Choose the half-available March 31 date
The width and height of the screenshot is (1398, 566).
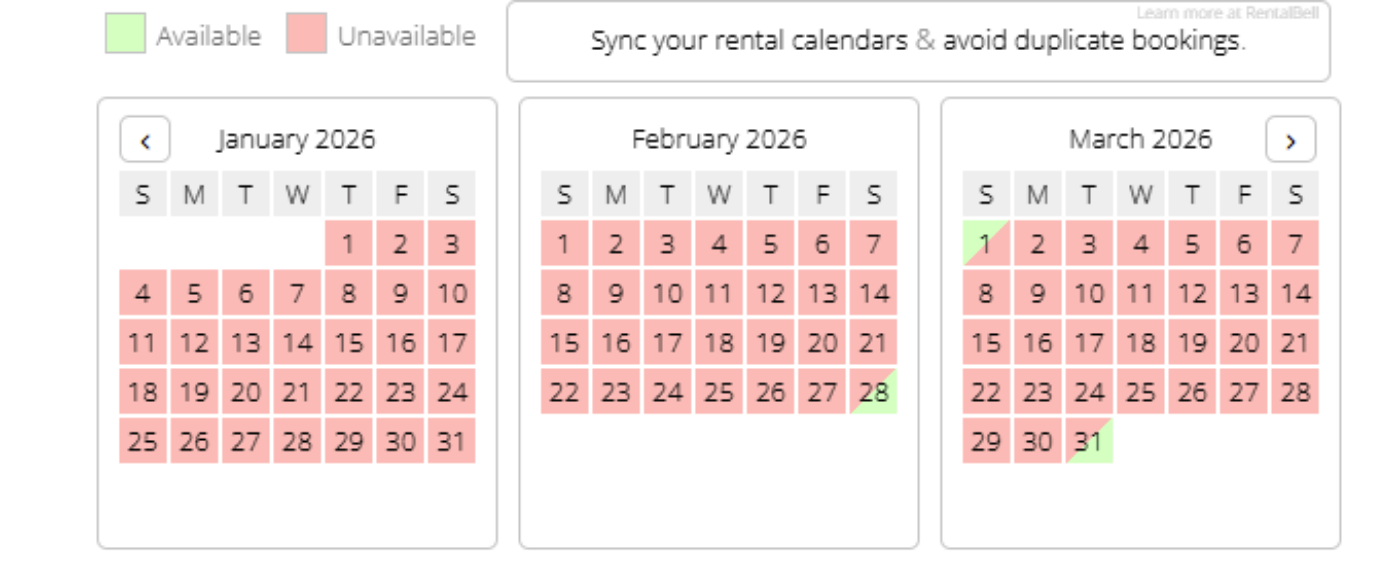[x=1089, y=441]
